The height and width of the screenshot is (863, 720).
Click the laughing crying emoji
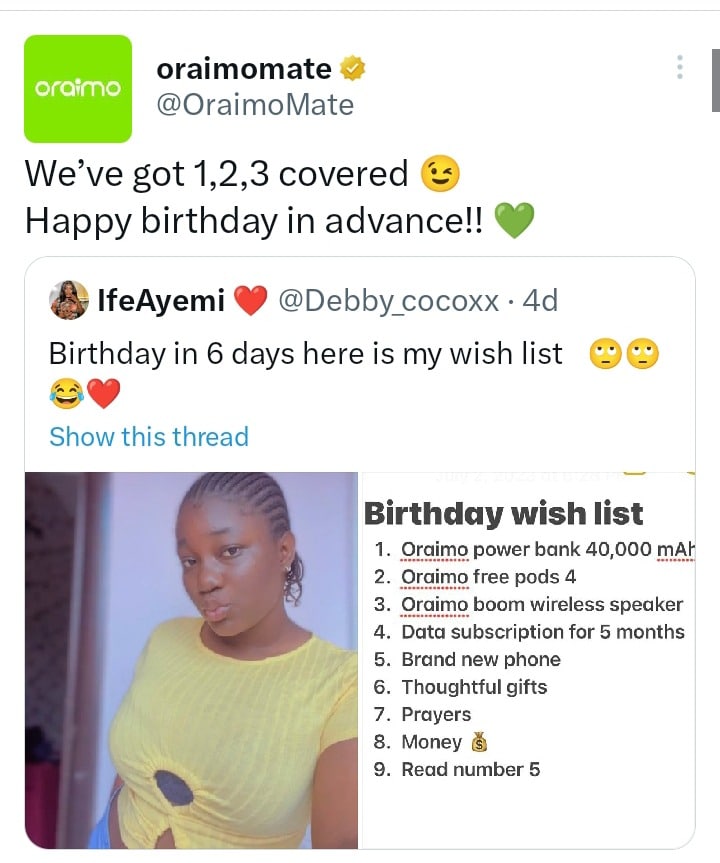point(66,393)
